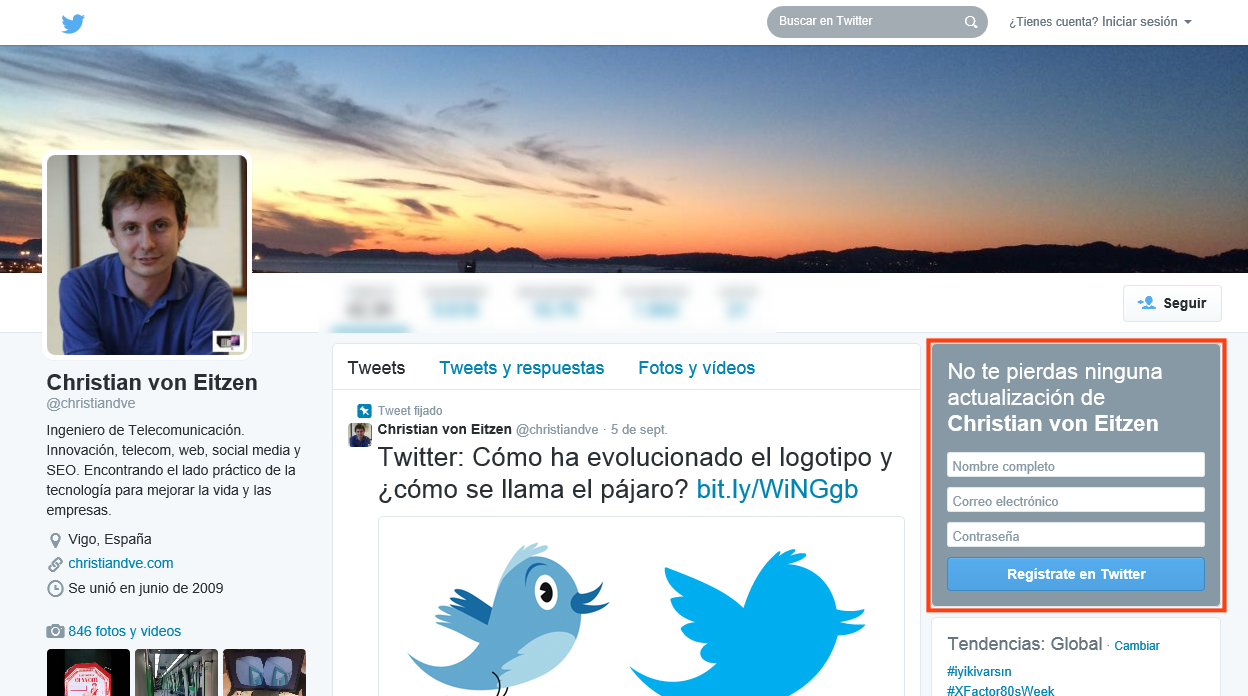Open Christian von Eitzen's profile photo
This screenshot has width=1248, height=696.
(x=147, y=255)
